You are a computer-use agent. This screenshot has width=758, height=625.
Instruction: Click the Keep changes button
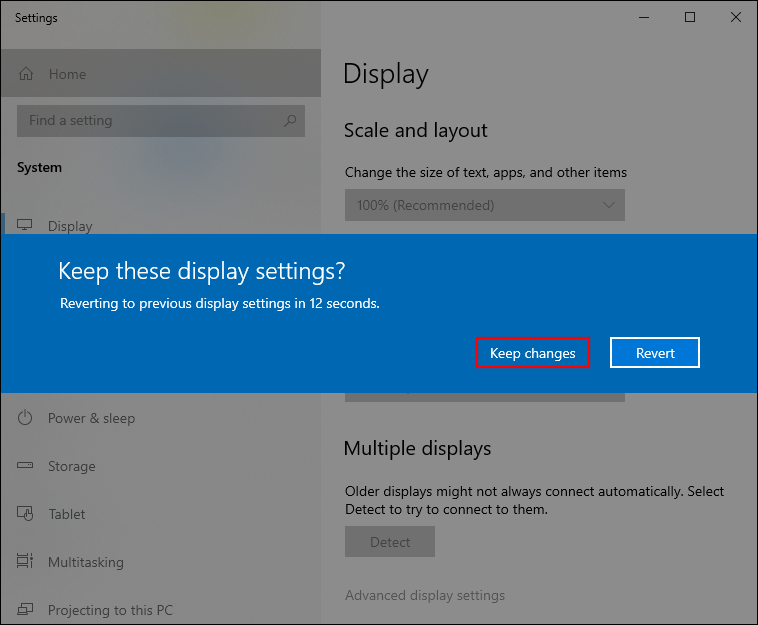coord(532,353)
